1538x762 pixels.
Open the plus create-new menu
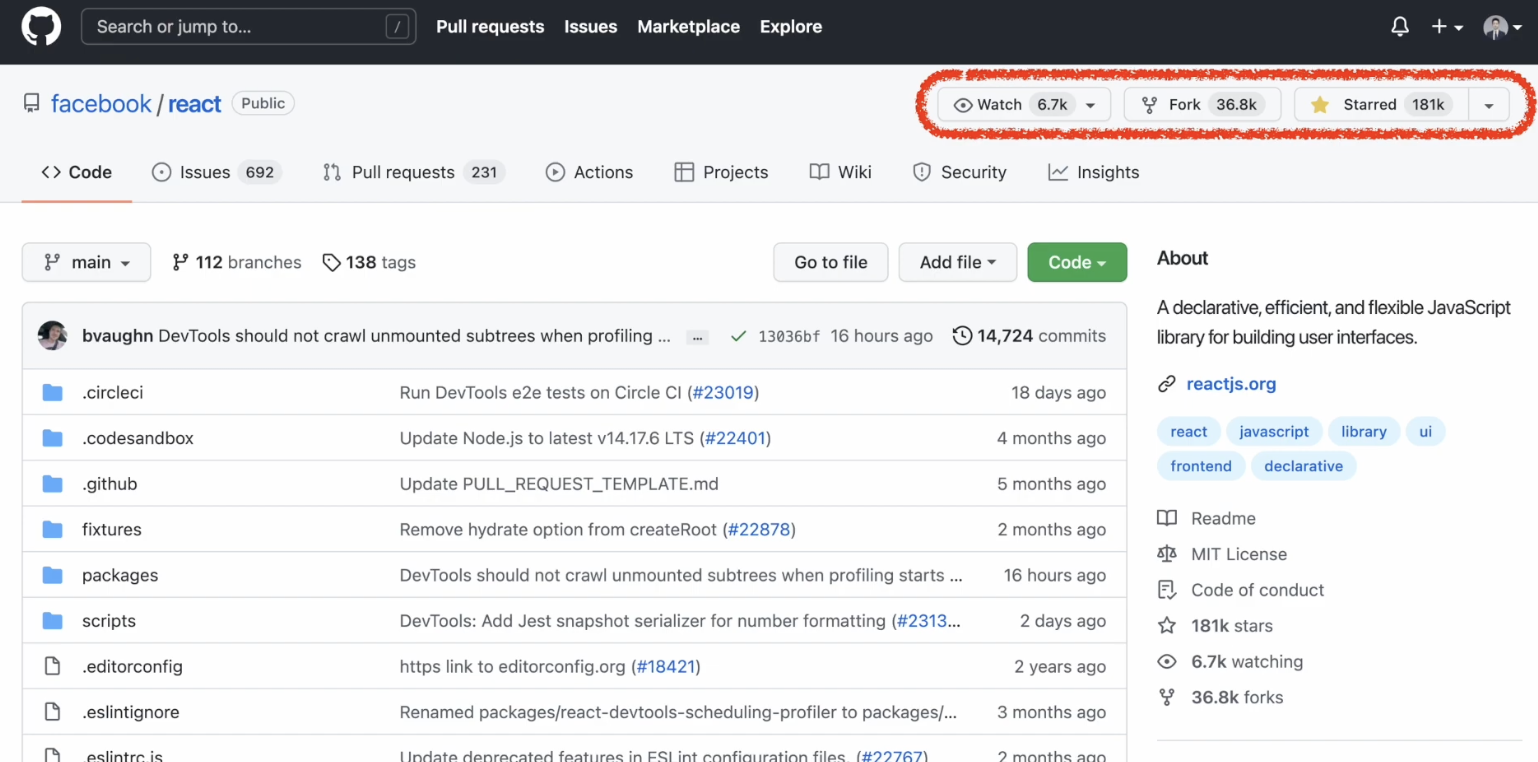(x=1446, y=27)
